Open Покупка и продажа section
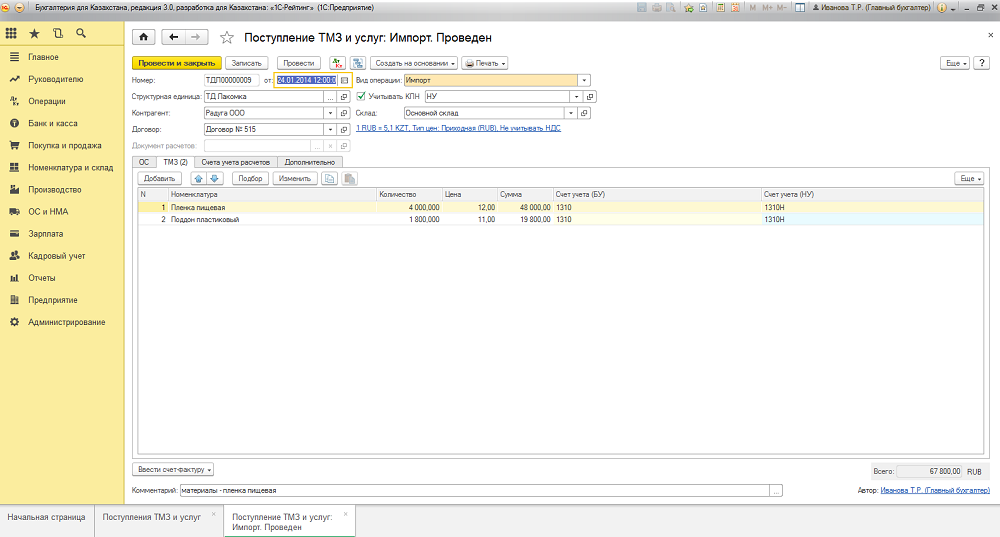Screen dimensions: 1000x537 (x=64, y=145)
